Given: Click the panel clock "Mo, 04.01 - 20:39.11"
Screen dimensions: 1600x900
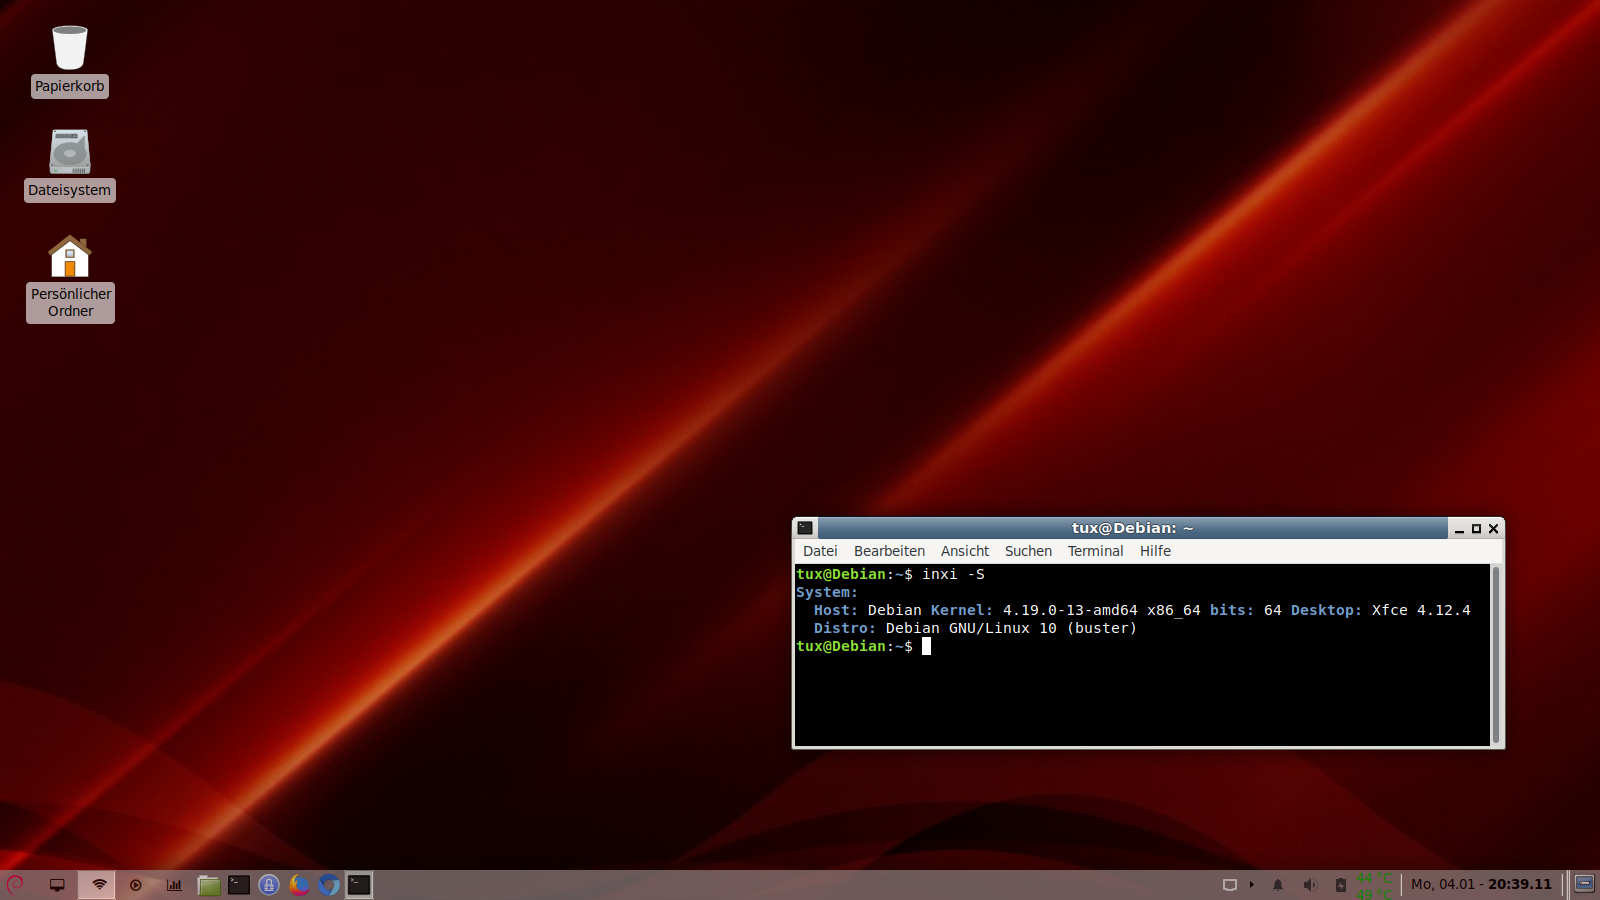Looking at the screenshot, I should click(x=1481, y=885).
